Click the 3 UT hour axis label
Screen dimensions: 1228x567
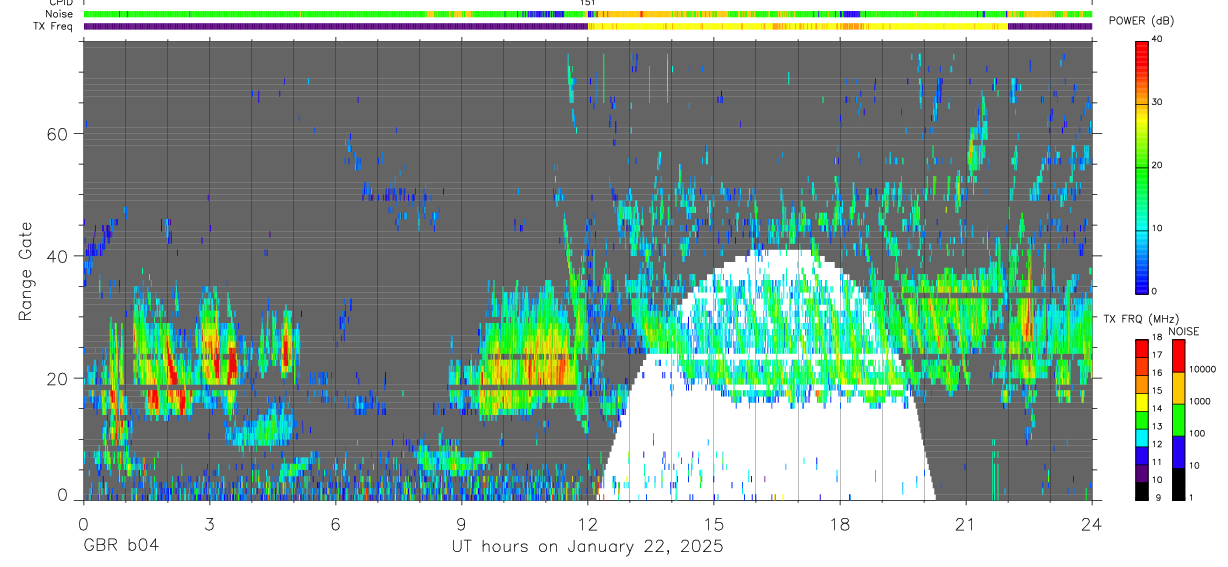coord(209,524)
